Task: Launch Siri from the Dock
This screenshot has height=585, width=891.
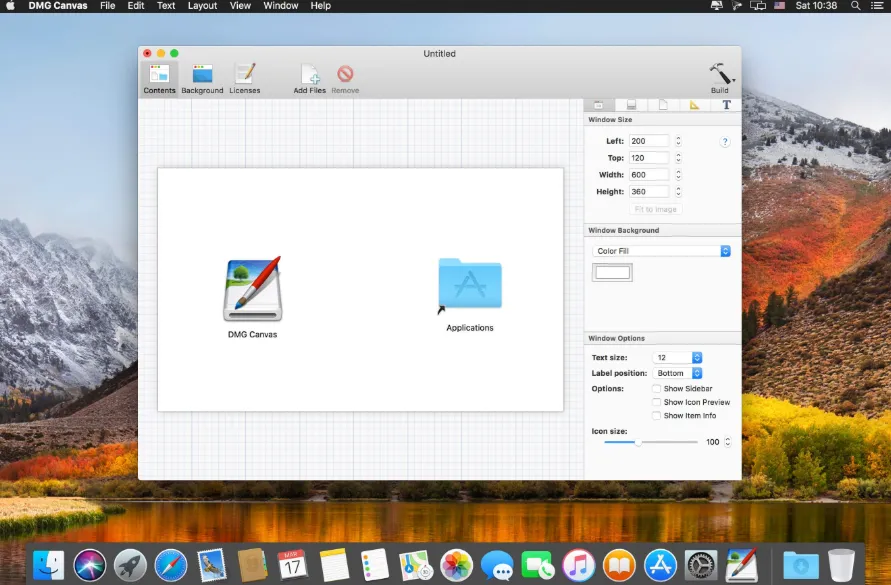Action: [x=89, y=565]
